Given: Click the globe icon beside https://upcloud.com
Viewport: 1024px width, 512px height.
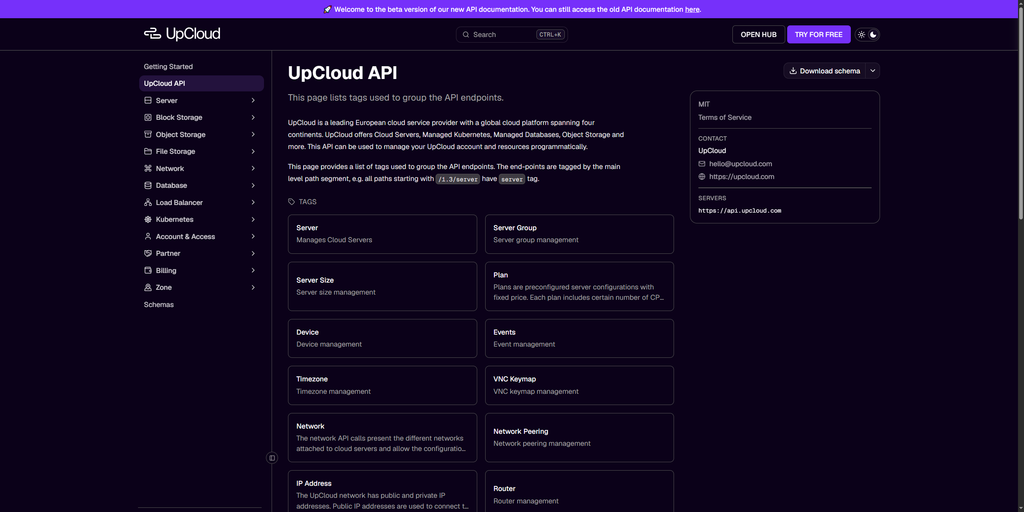Looking at the screenshot, I should tap(702, 176).
